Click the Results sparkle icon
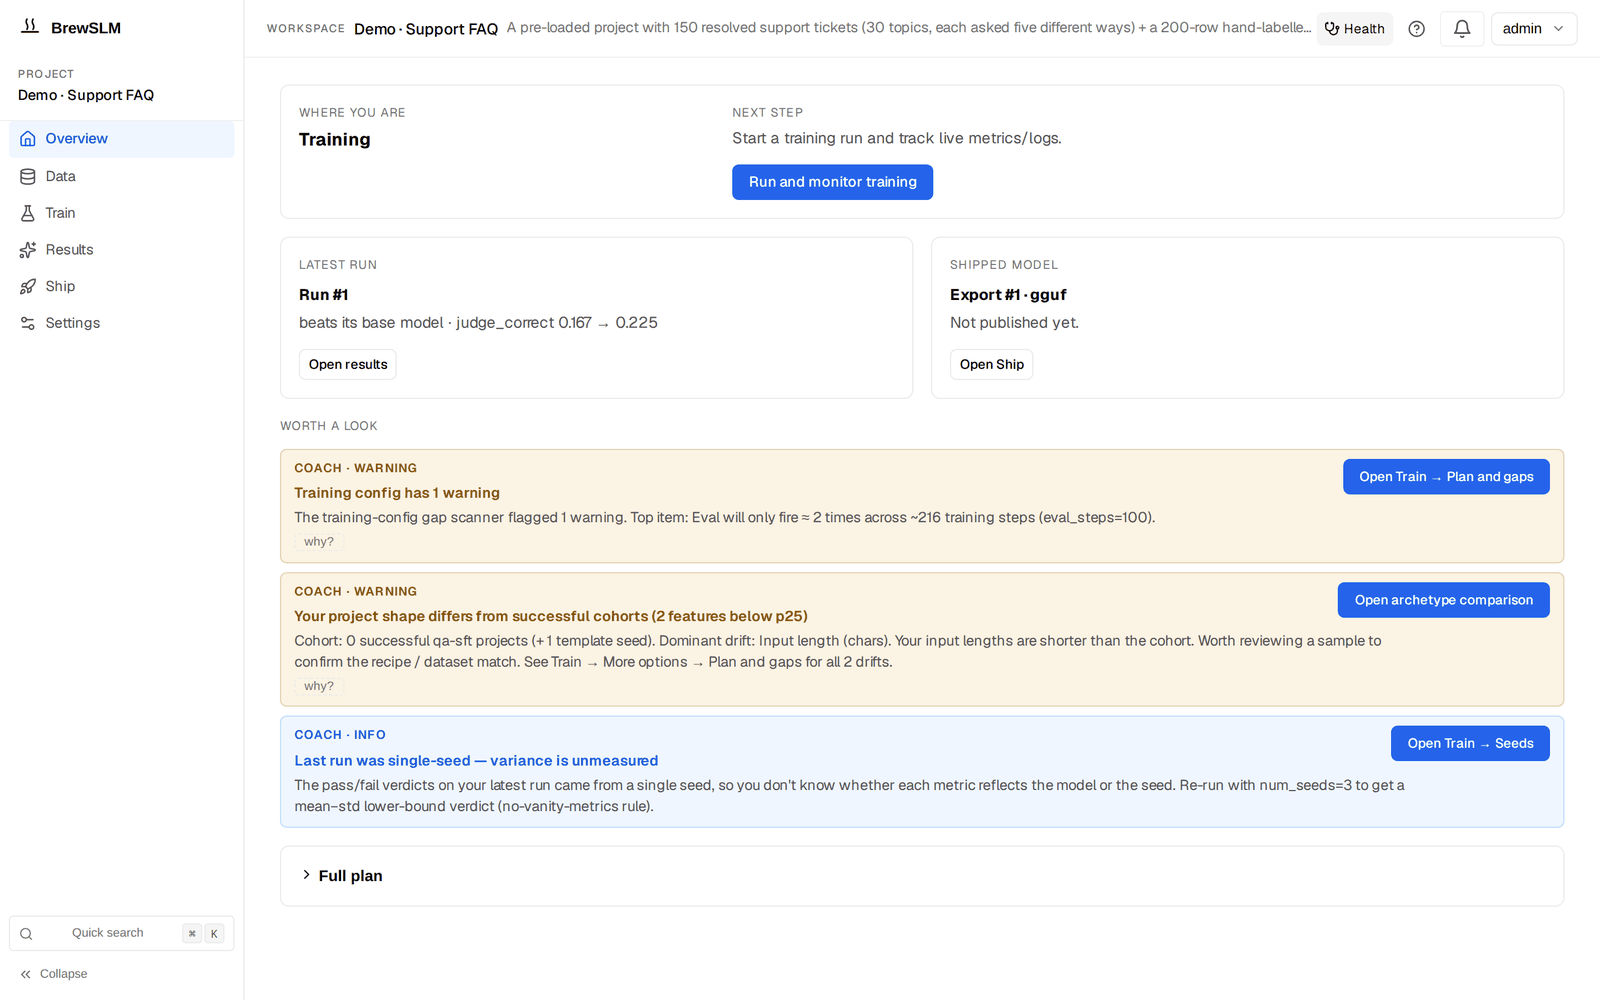 pos(28,250)
